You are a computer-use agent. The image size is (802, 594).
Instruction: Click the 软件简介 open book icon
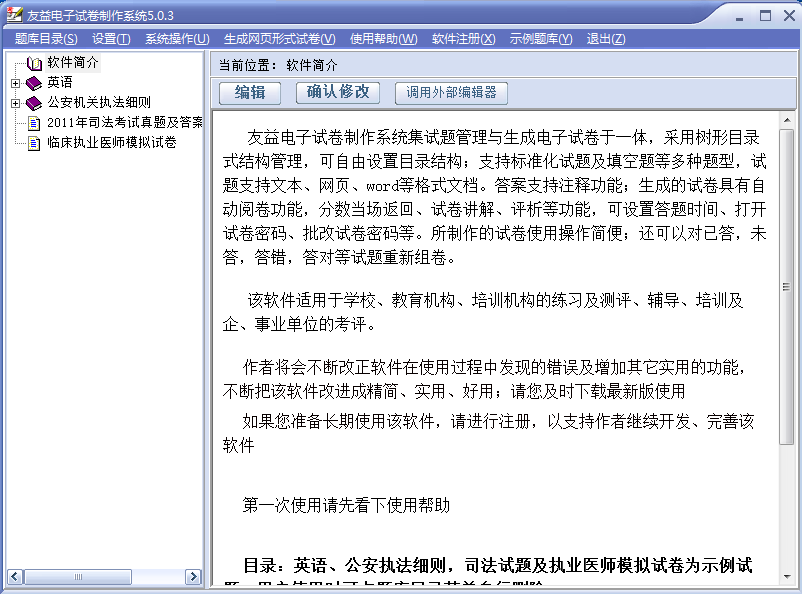click(34, 63)
